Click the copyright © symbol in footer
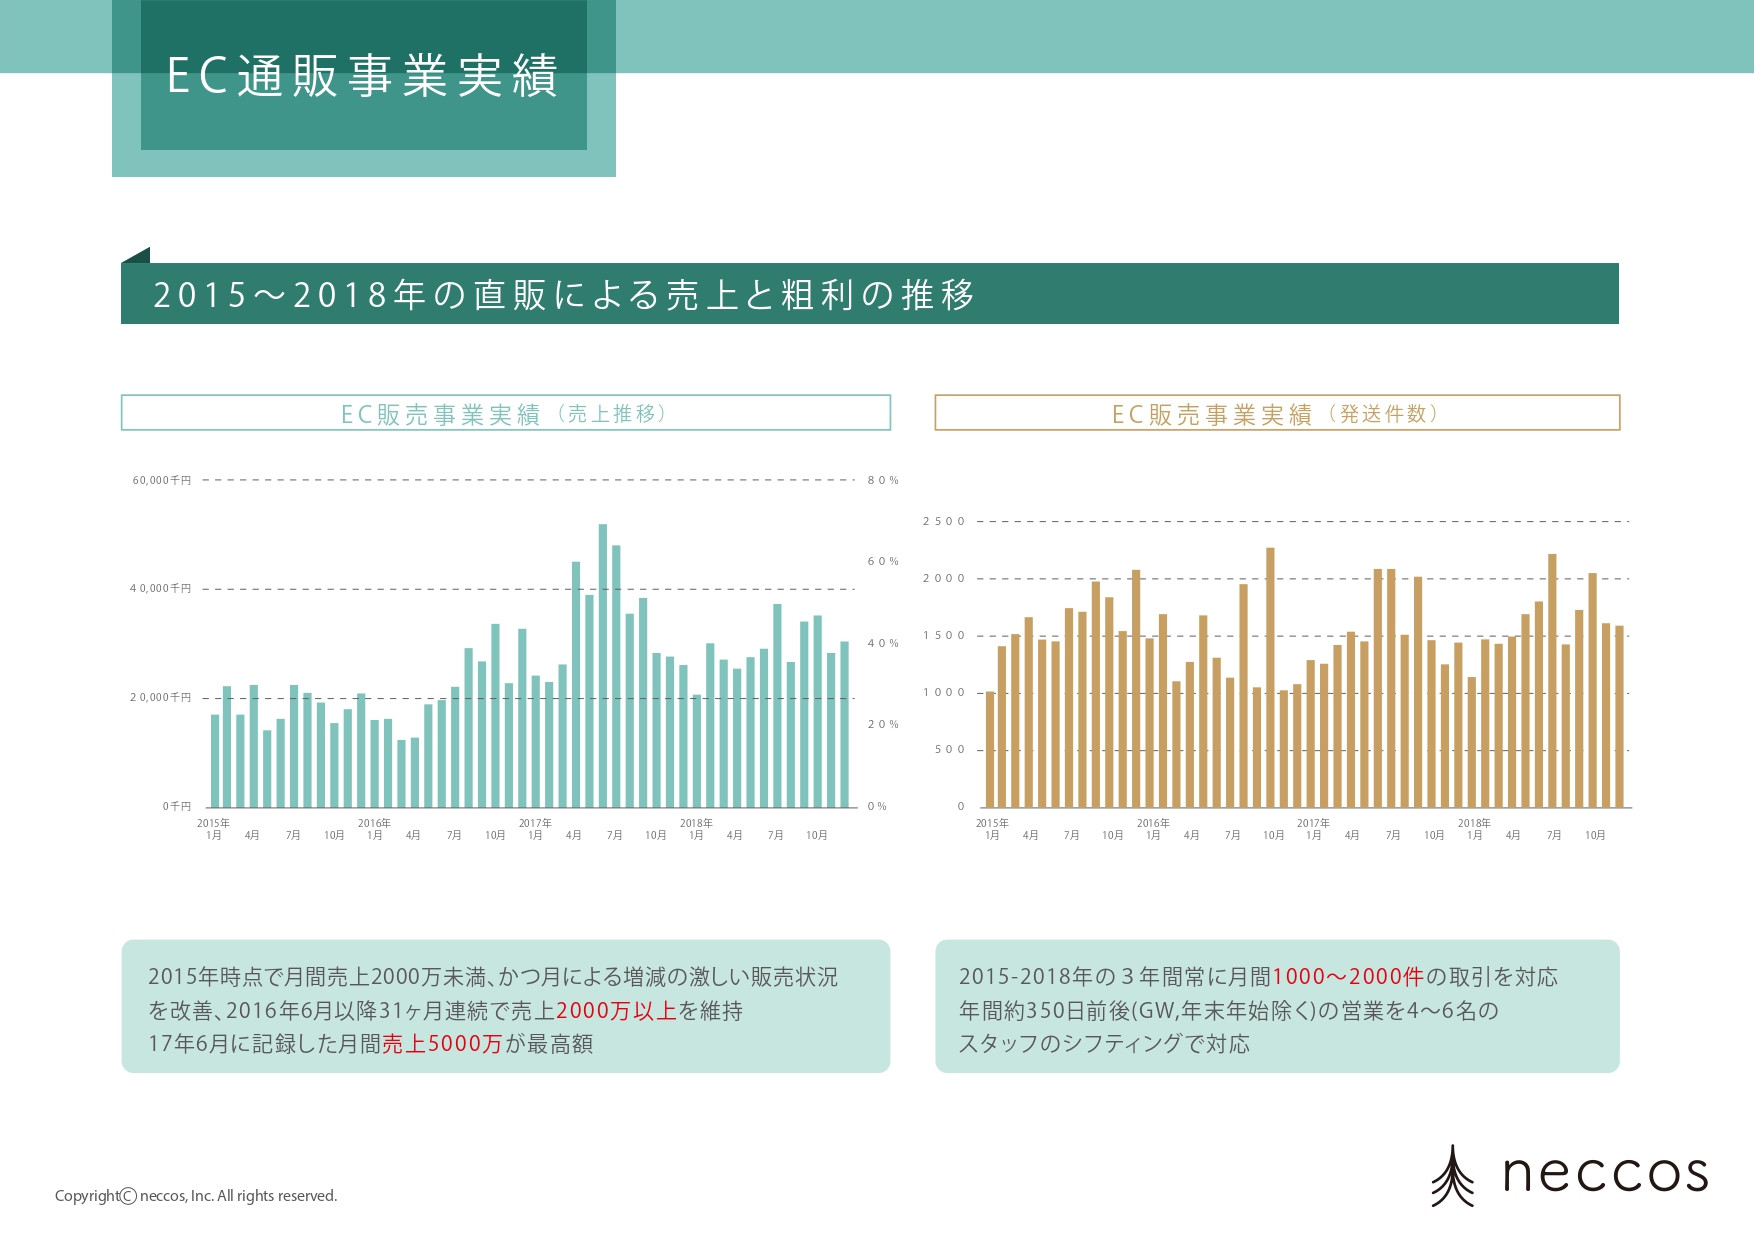1754x1241 pixels. (128, 1196)
